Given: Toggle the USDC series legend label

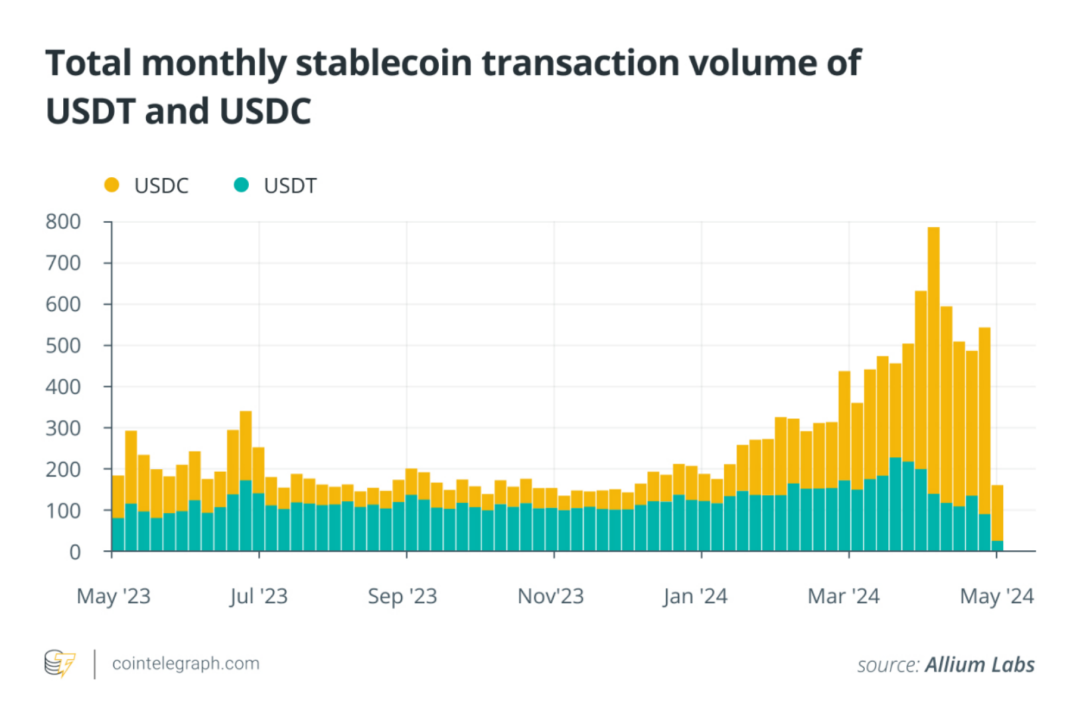Looking at the screenshot, I should point(160,185).
